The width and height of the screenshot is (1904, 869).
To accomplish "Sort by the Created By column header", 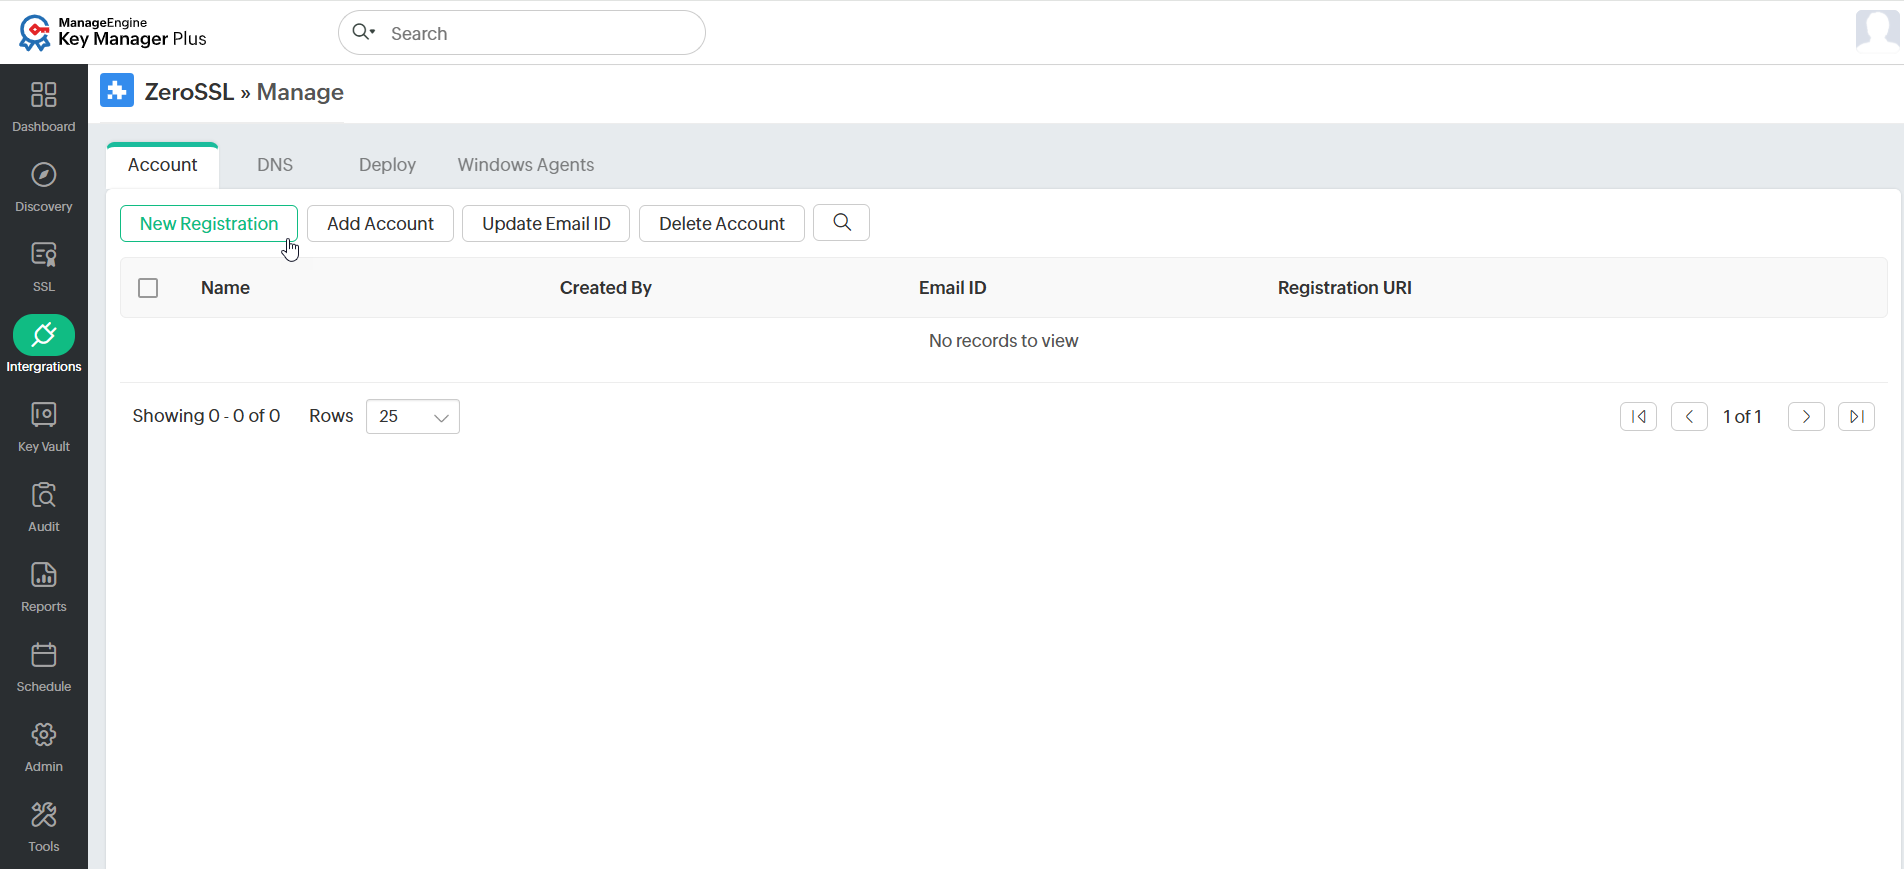I will click(x=606, y=288).
